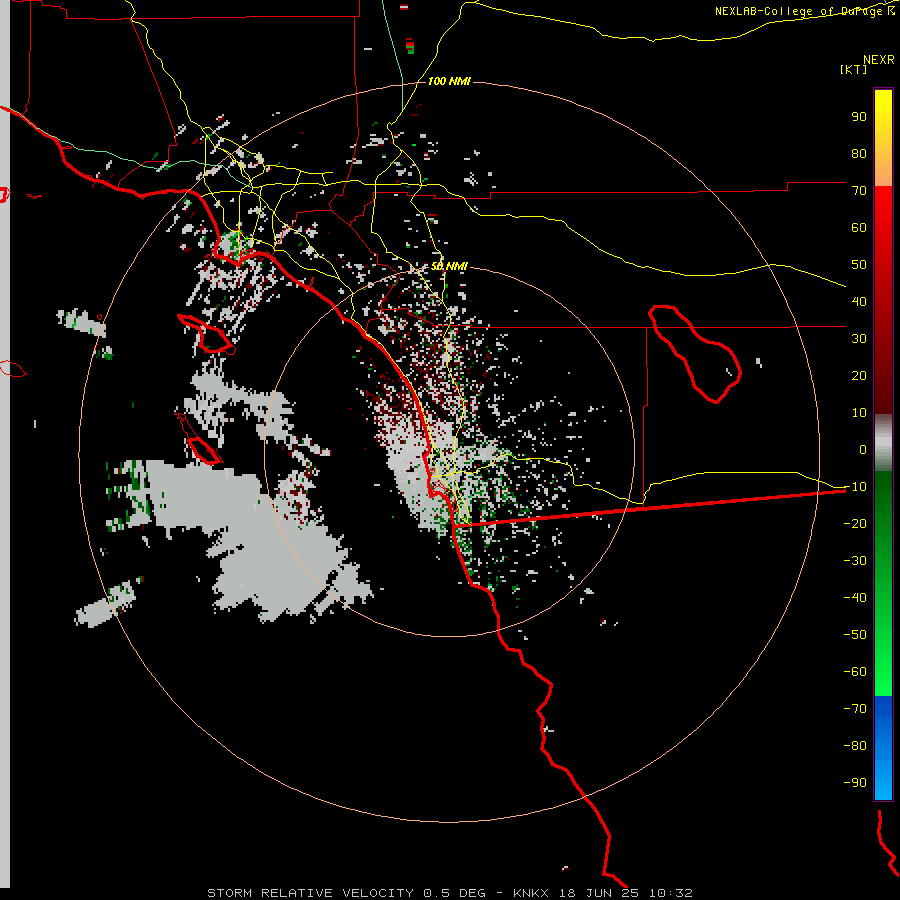Click the -20 value on velocity scale

click(855, 524)
